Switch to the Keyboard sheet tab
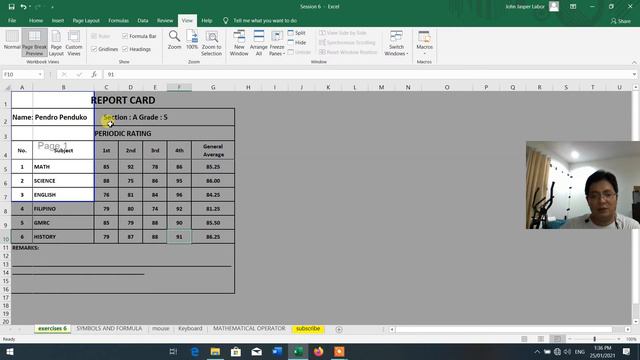The width and height of the screenshot is (640, 360). click(x=190, y=329)
